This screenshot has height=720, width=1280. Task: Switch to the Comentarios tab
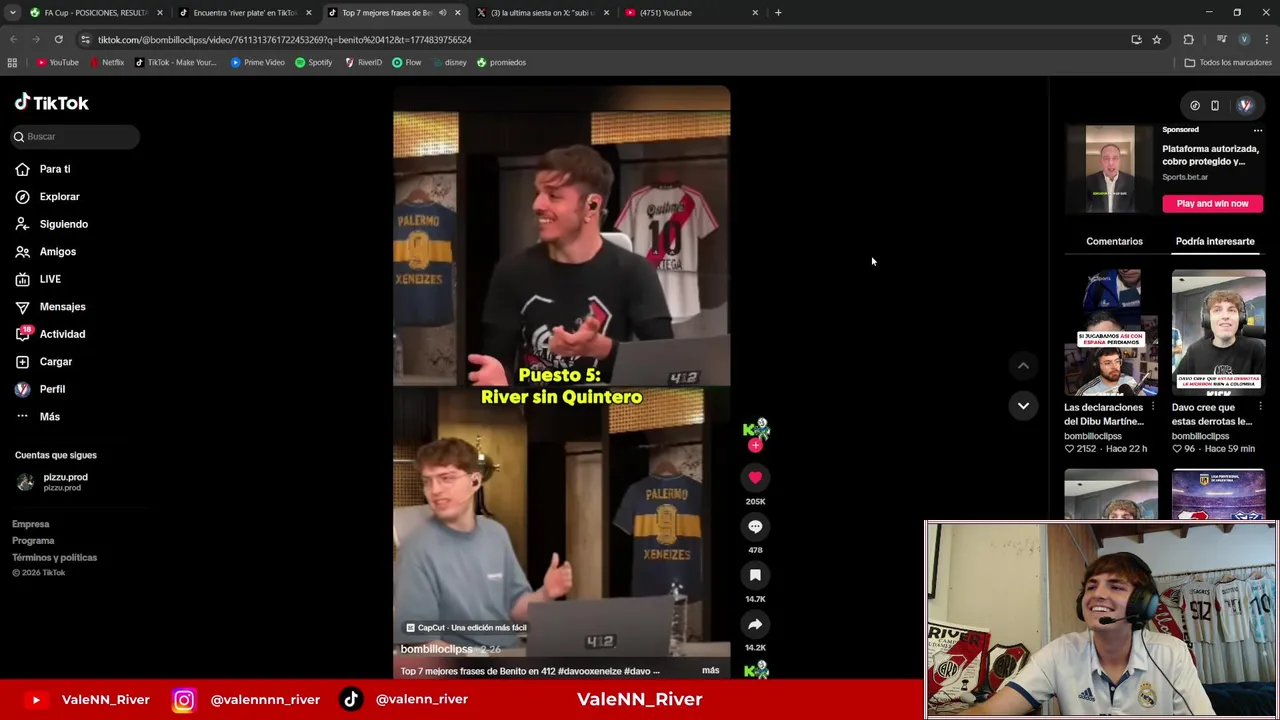click(1114, 241)
